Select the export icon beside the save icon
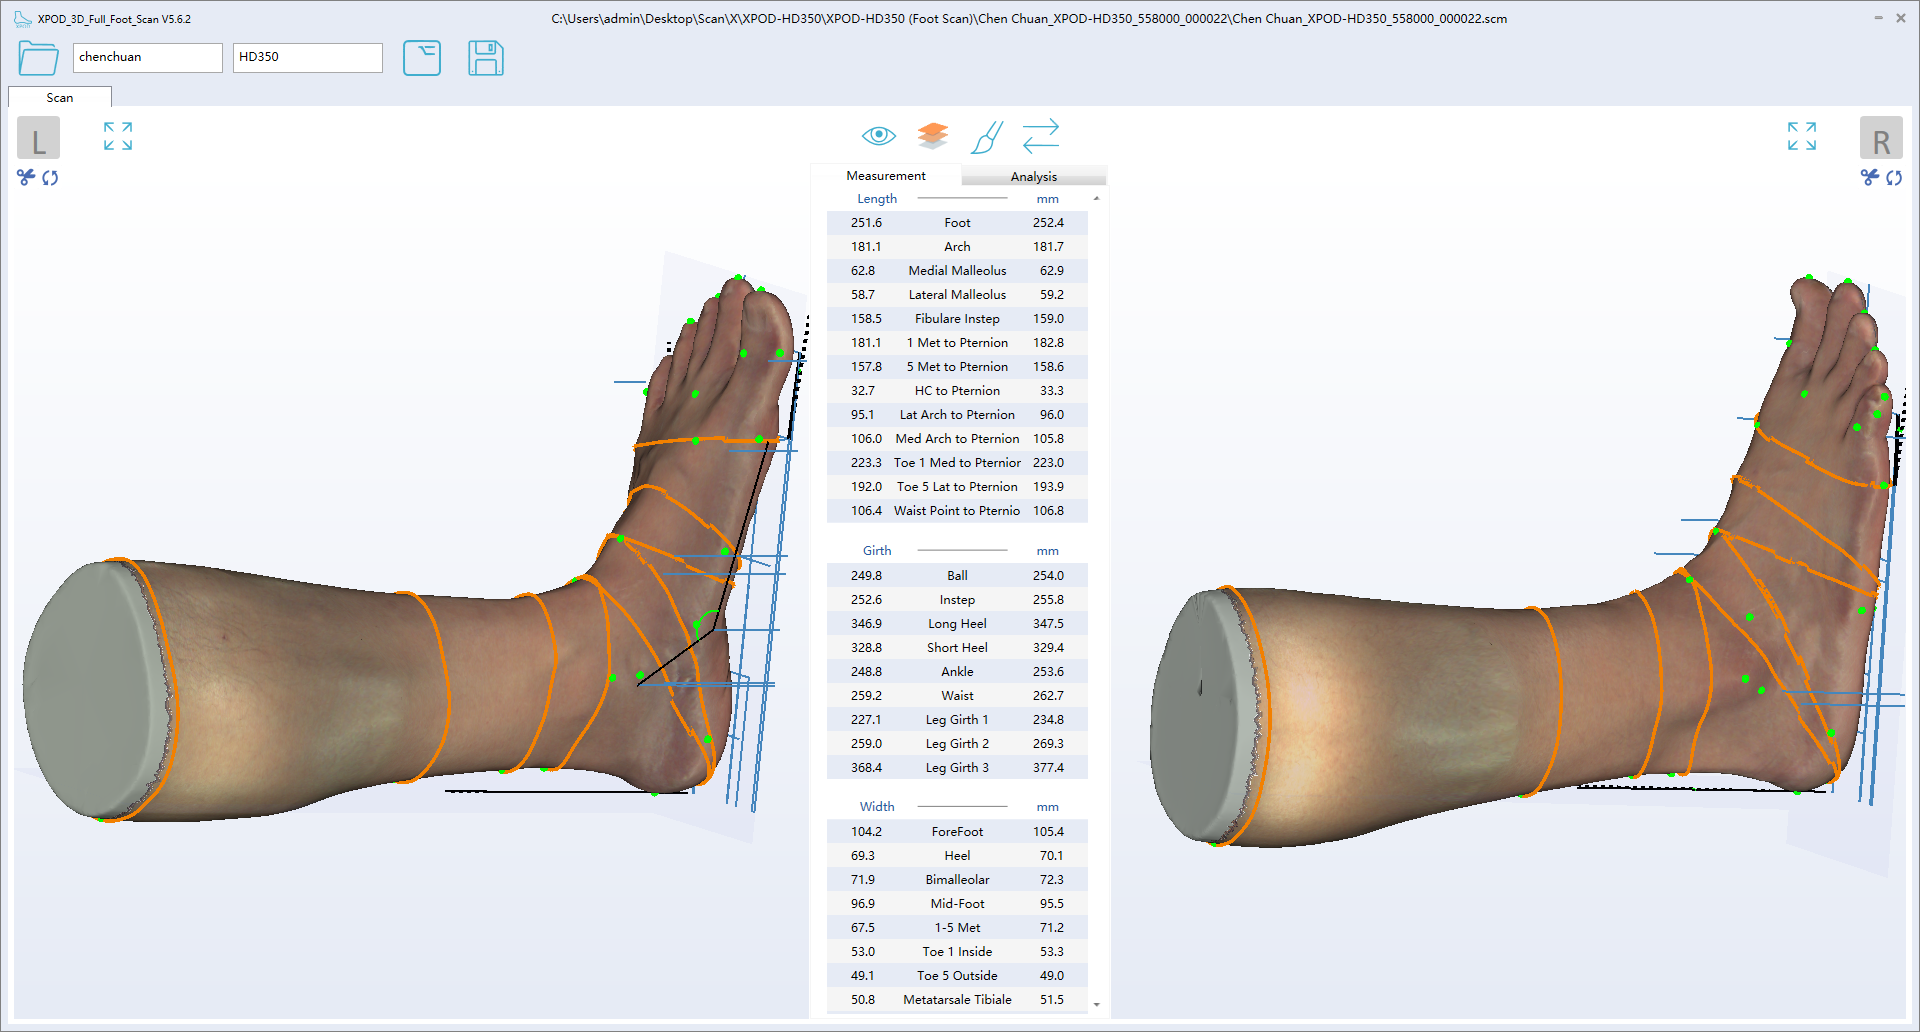Viewport: 1920px width, 1032px height. (422, 58)
